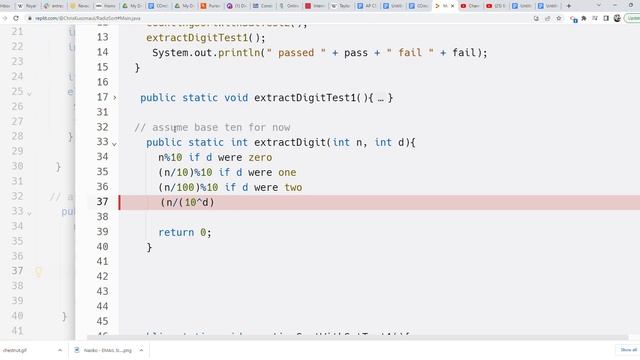Open options arrow for Naoko png download
This screenshot has width=640, height=360.
pos(141,350)
